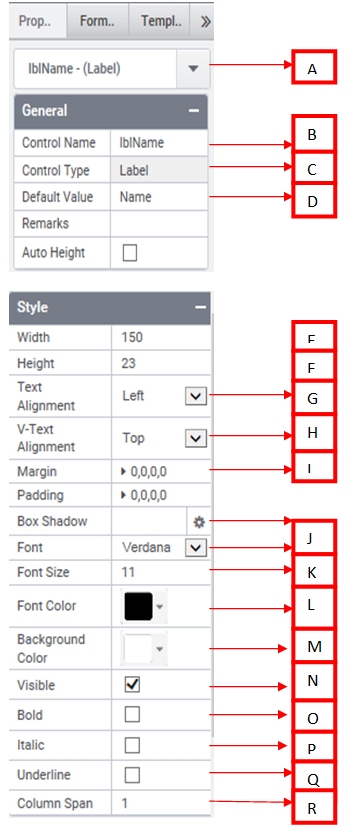Open the Text Alignment dropdown

(196, 396)
